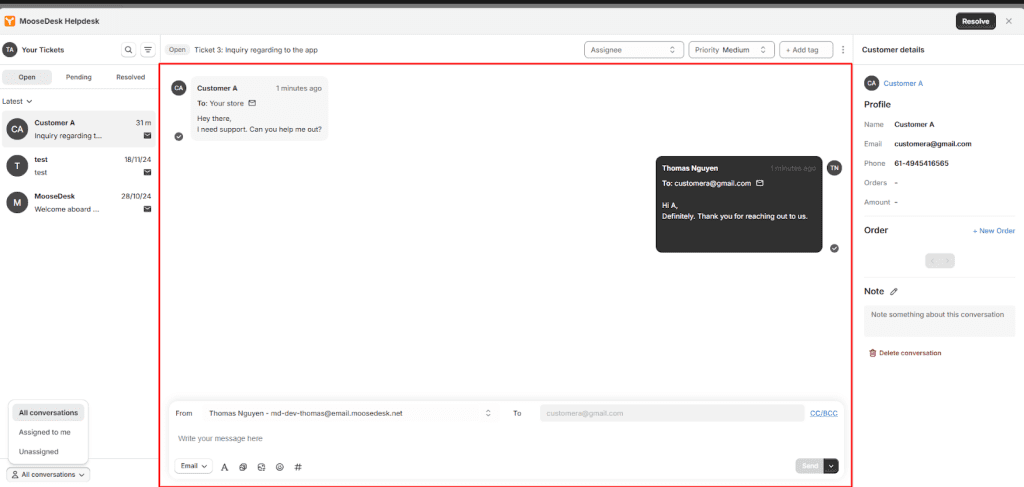Switch to the Resolved tab
The width and height of the screenshot is (1024, 487).
point(131,77)
